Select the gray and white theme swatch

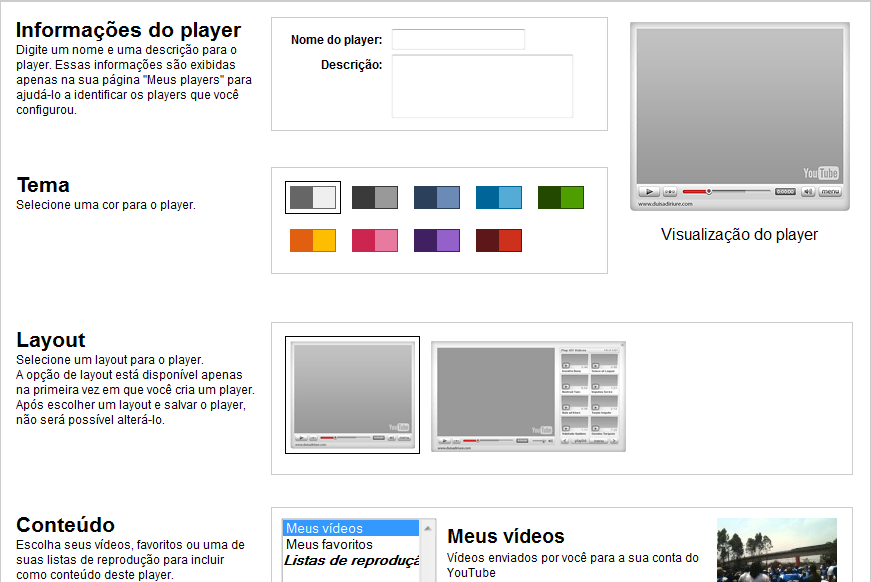point(313,198)
